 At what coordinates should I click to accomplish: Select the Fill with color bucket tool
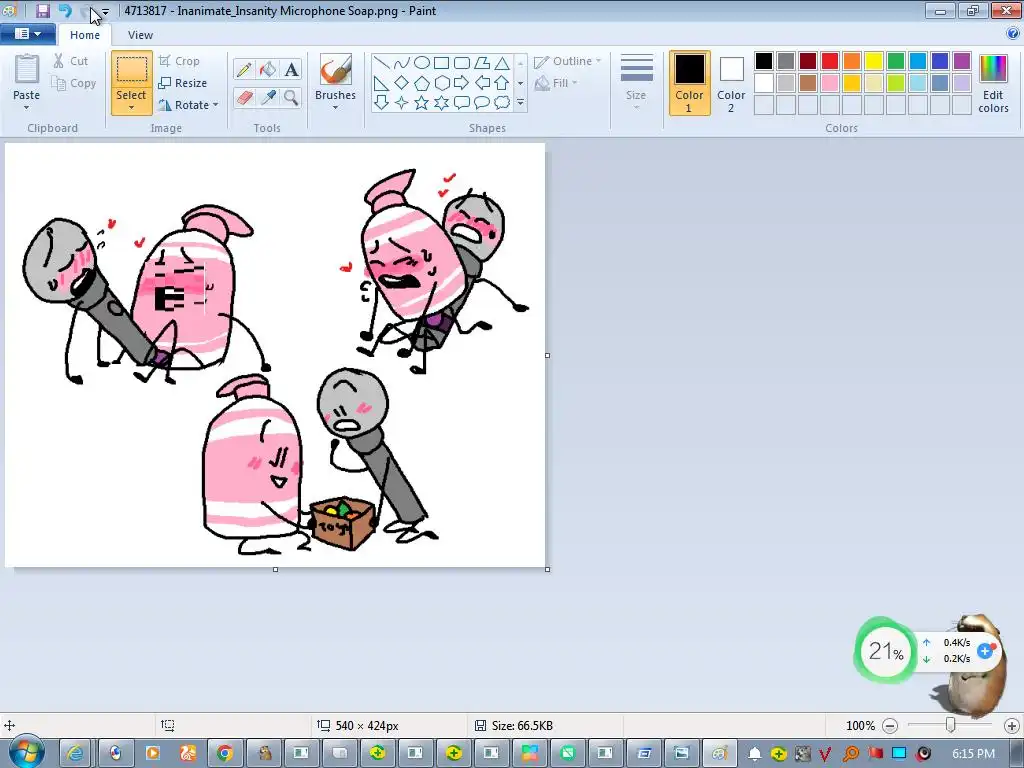pos(267,70)
